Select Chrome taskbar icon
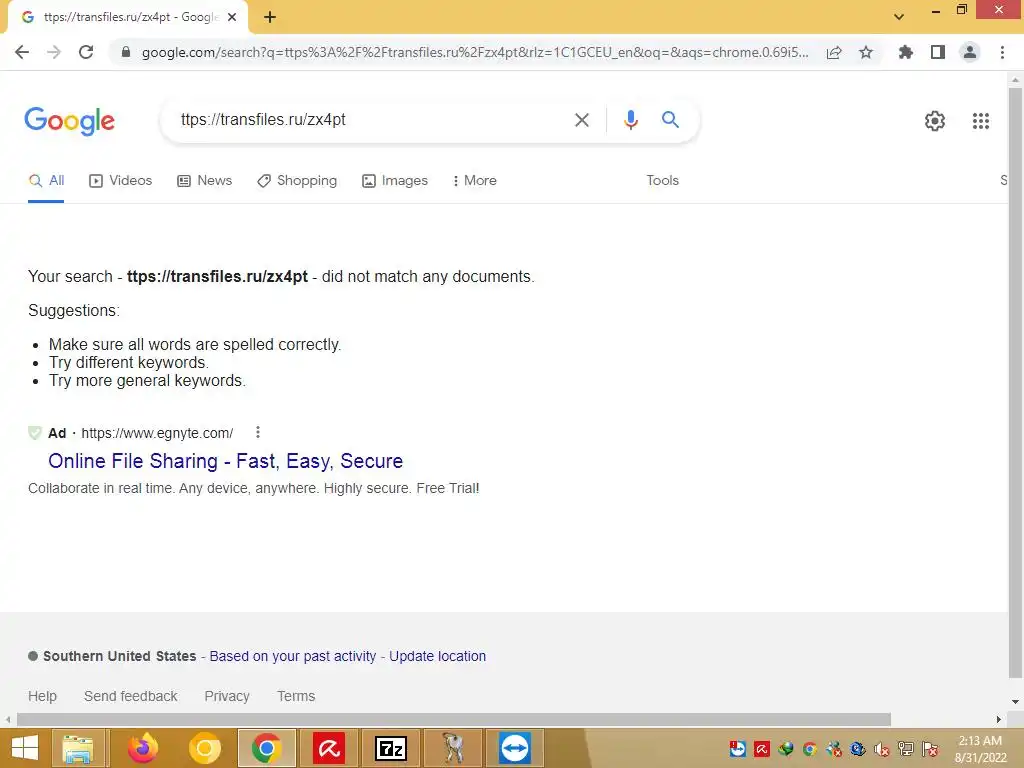This screenshot has height=768, width=1024. pyautogui.click(x=266, y=748)
